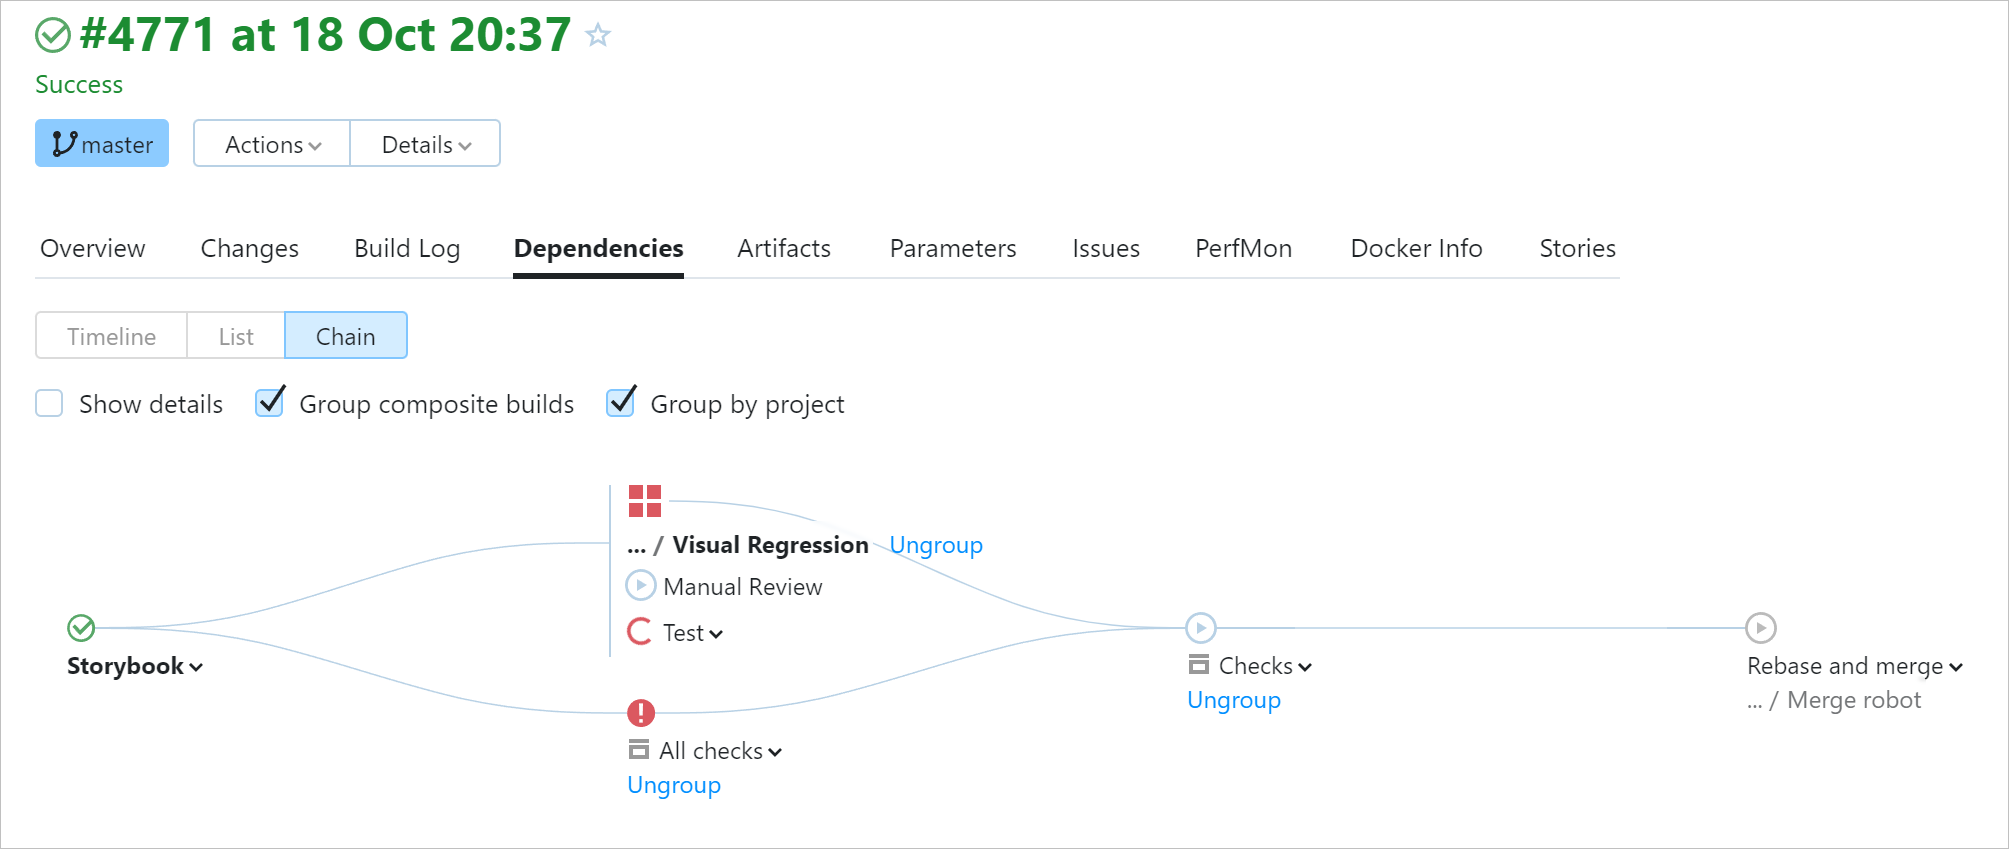Enable the Show details checkbox
Viewport: 2009px width, 849px height.
[49, 404]
